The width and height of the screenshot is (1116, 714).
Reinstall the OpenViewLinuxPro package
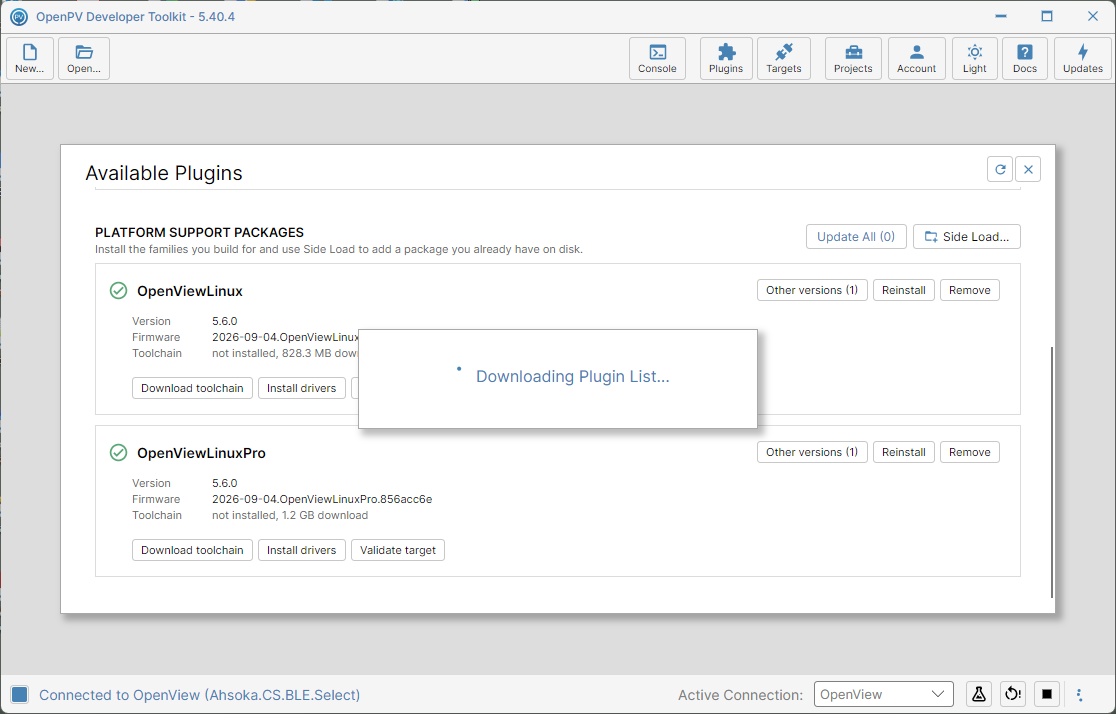(903, 452)
